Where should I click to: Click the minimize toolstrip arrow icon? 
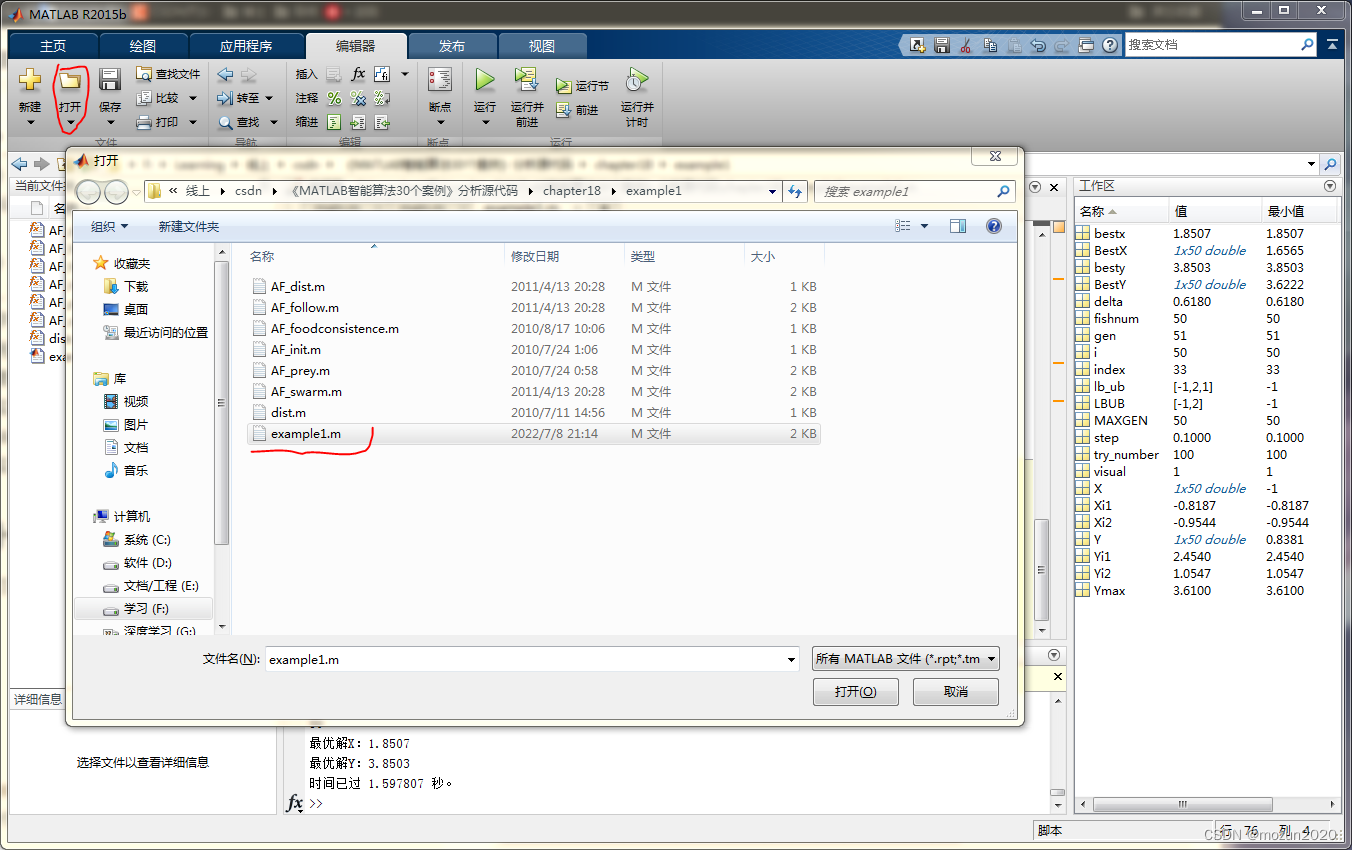pos(1331,45)
